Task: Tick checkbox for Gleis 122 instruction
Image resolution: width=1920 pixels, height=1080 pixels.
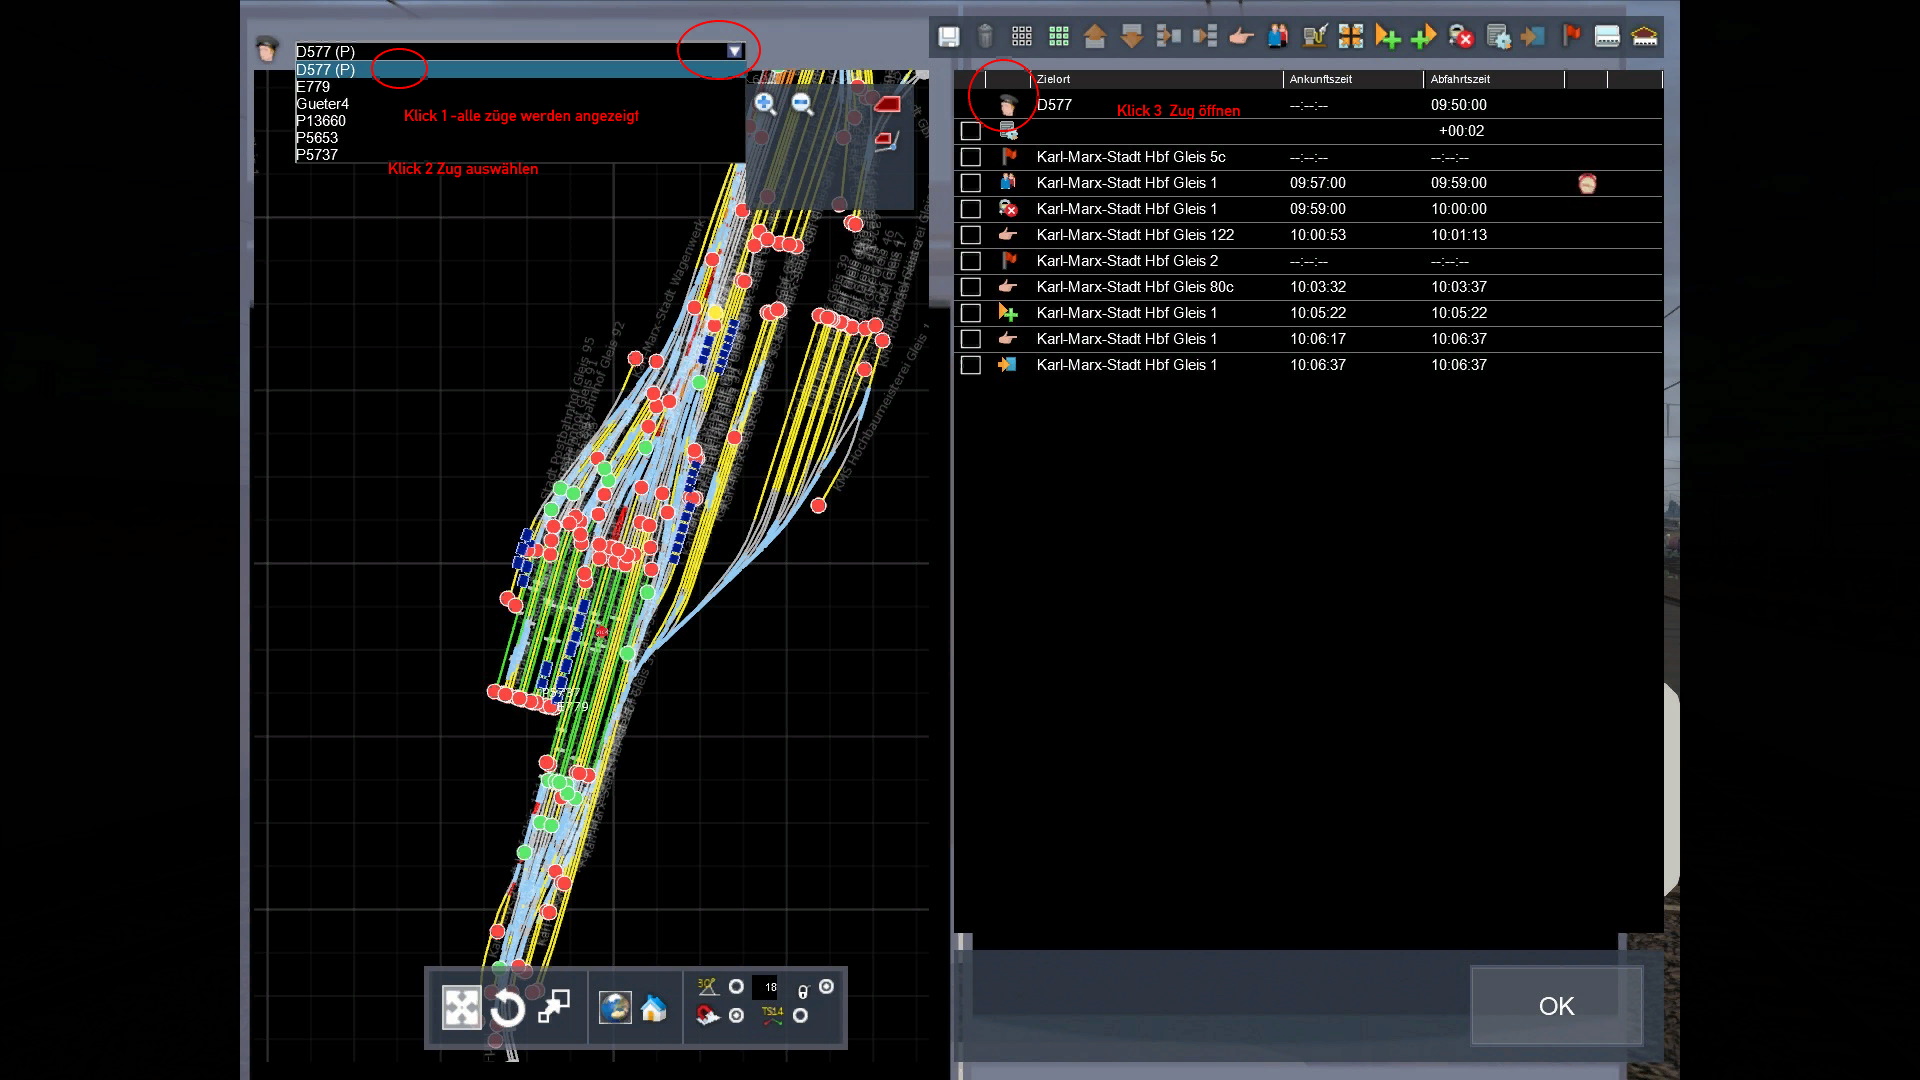Action: pyautogui.click(x=970, y=235)
